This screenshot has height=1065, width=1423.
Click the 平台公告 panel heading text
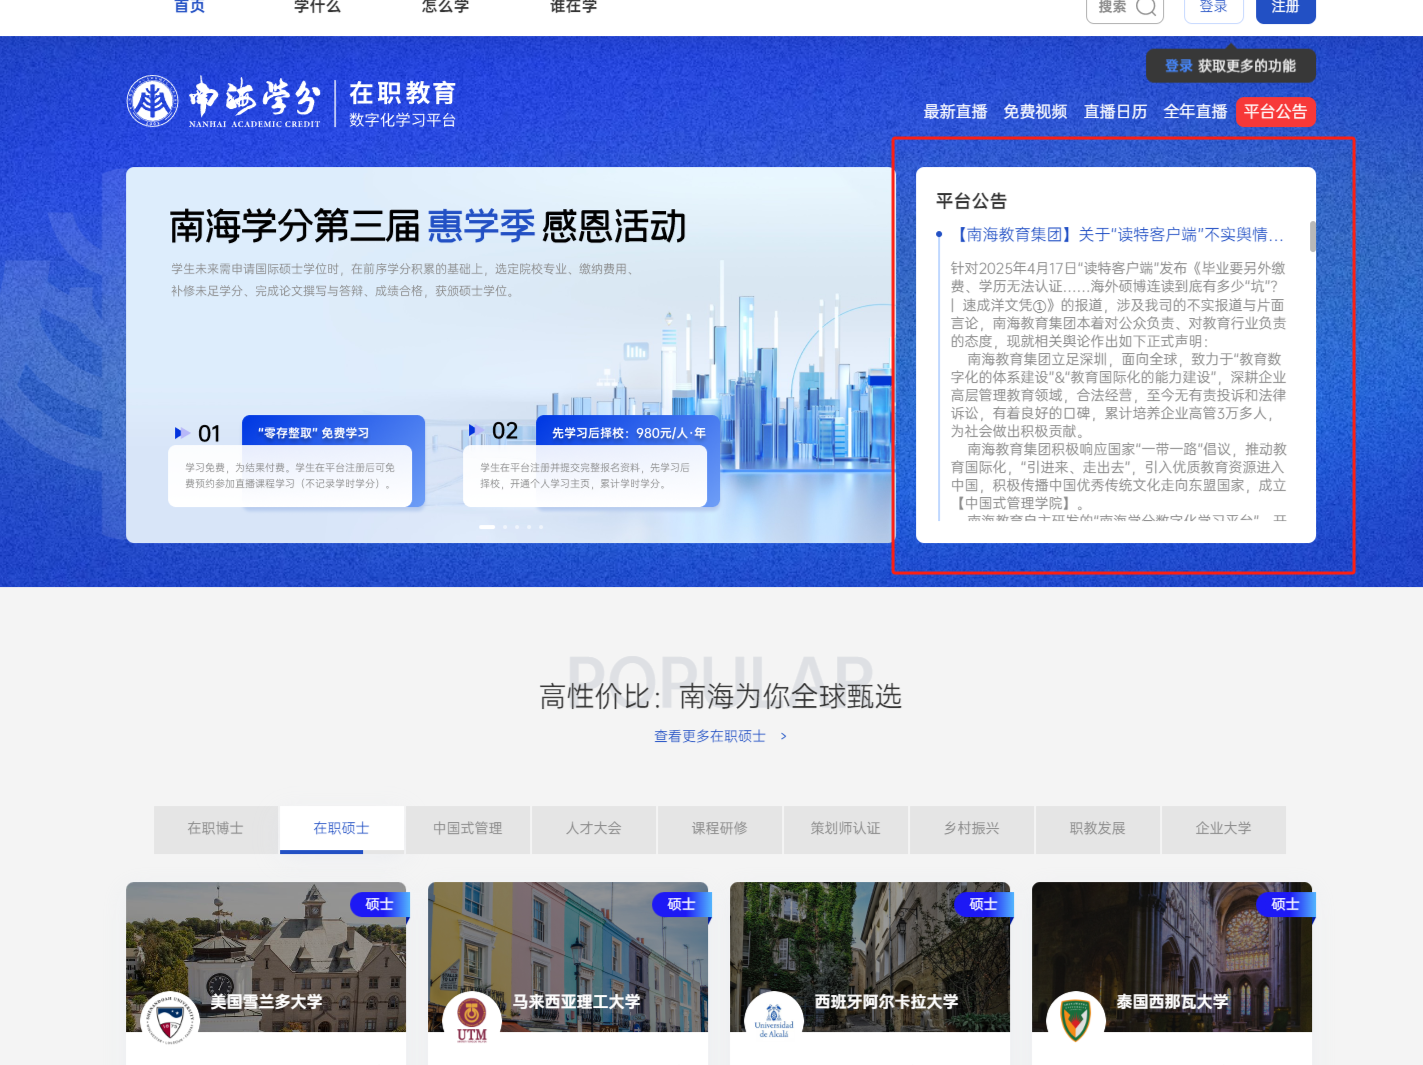[971, 201]
